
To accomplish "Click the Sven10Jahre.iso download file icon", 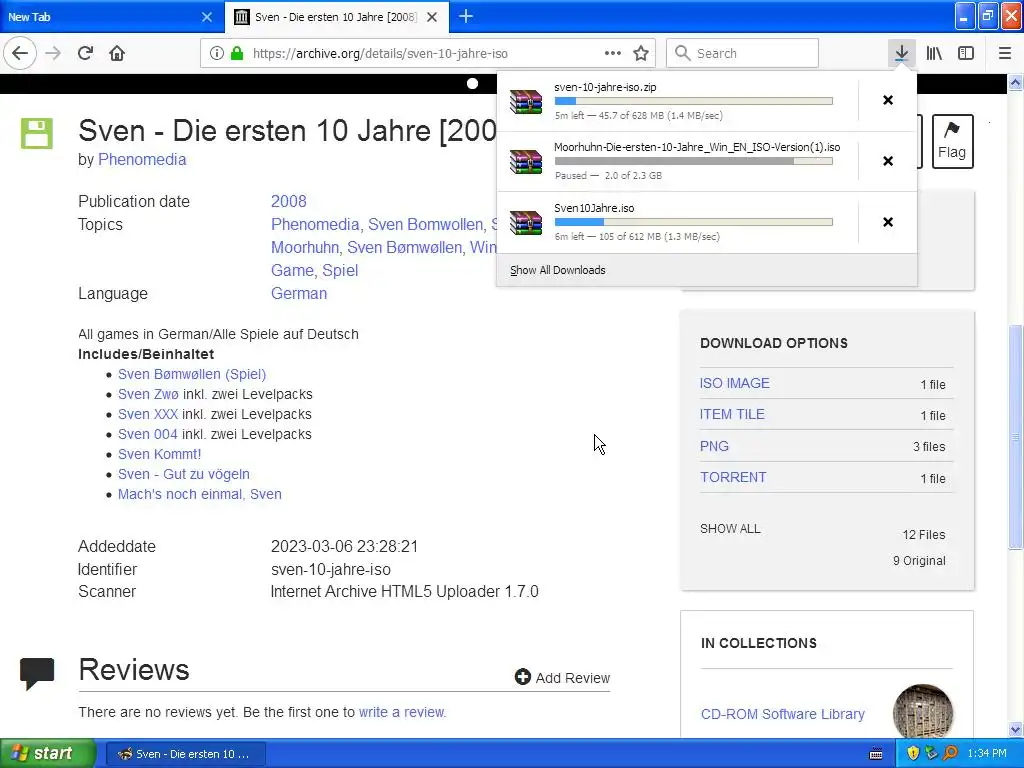I will point(526,222).
